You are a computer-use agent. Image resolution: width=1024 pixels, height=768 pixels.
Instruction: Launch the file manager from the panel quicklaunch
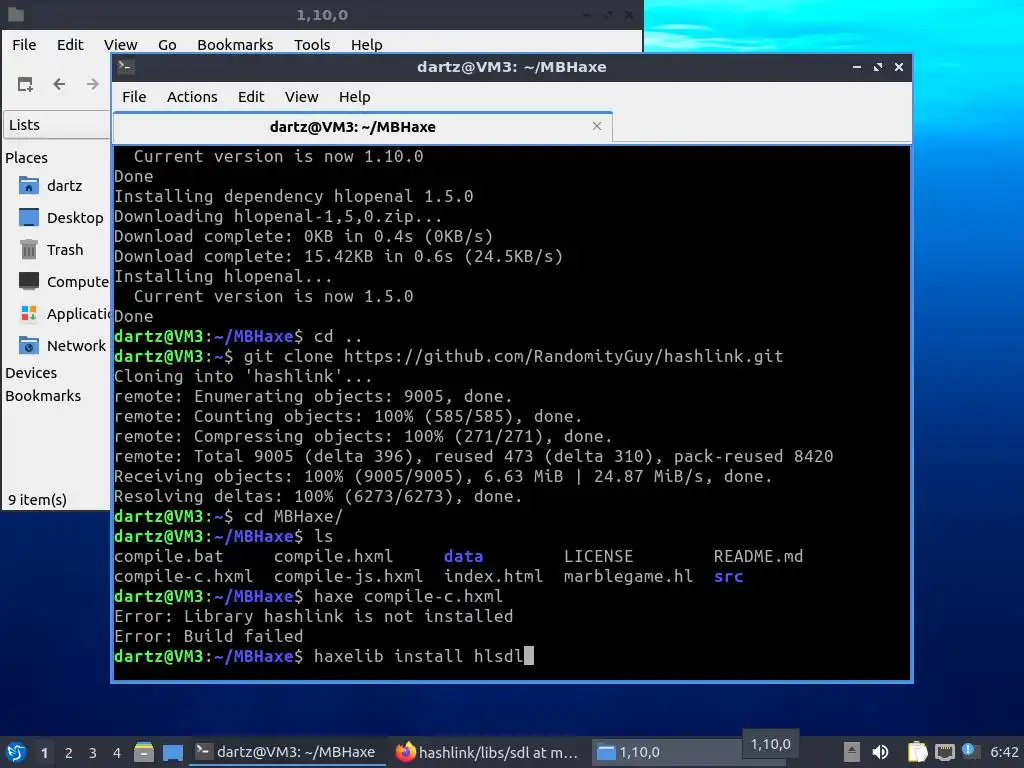144,752
